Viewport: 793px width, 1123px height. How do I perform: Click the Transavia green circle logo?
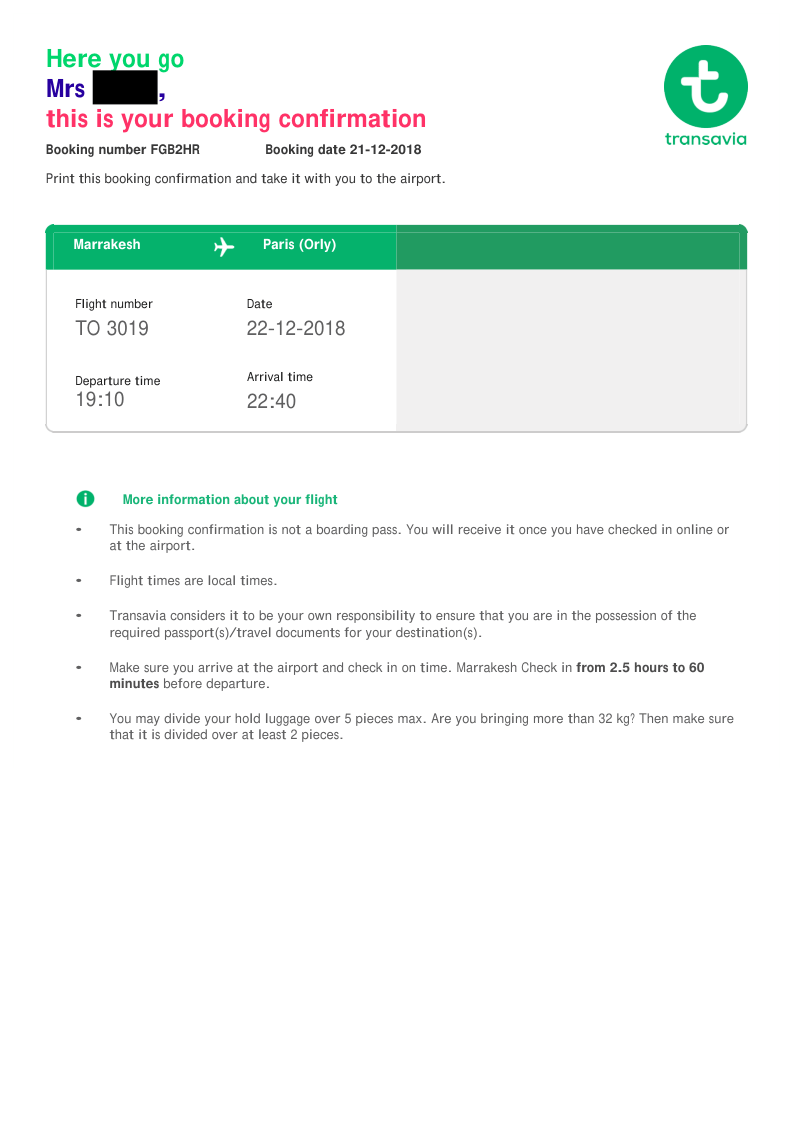pos(705,86)
